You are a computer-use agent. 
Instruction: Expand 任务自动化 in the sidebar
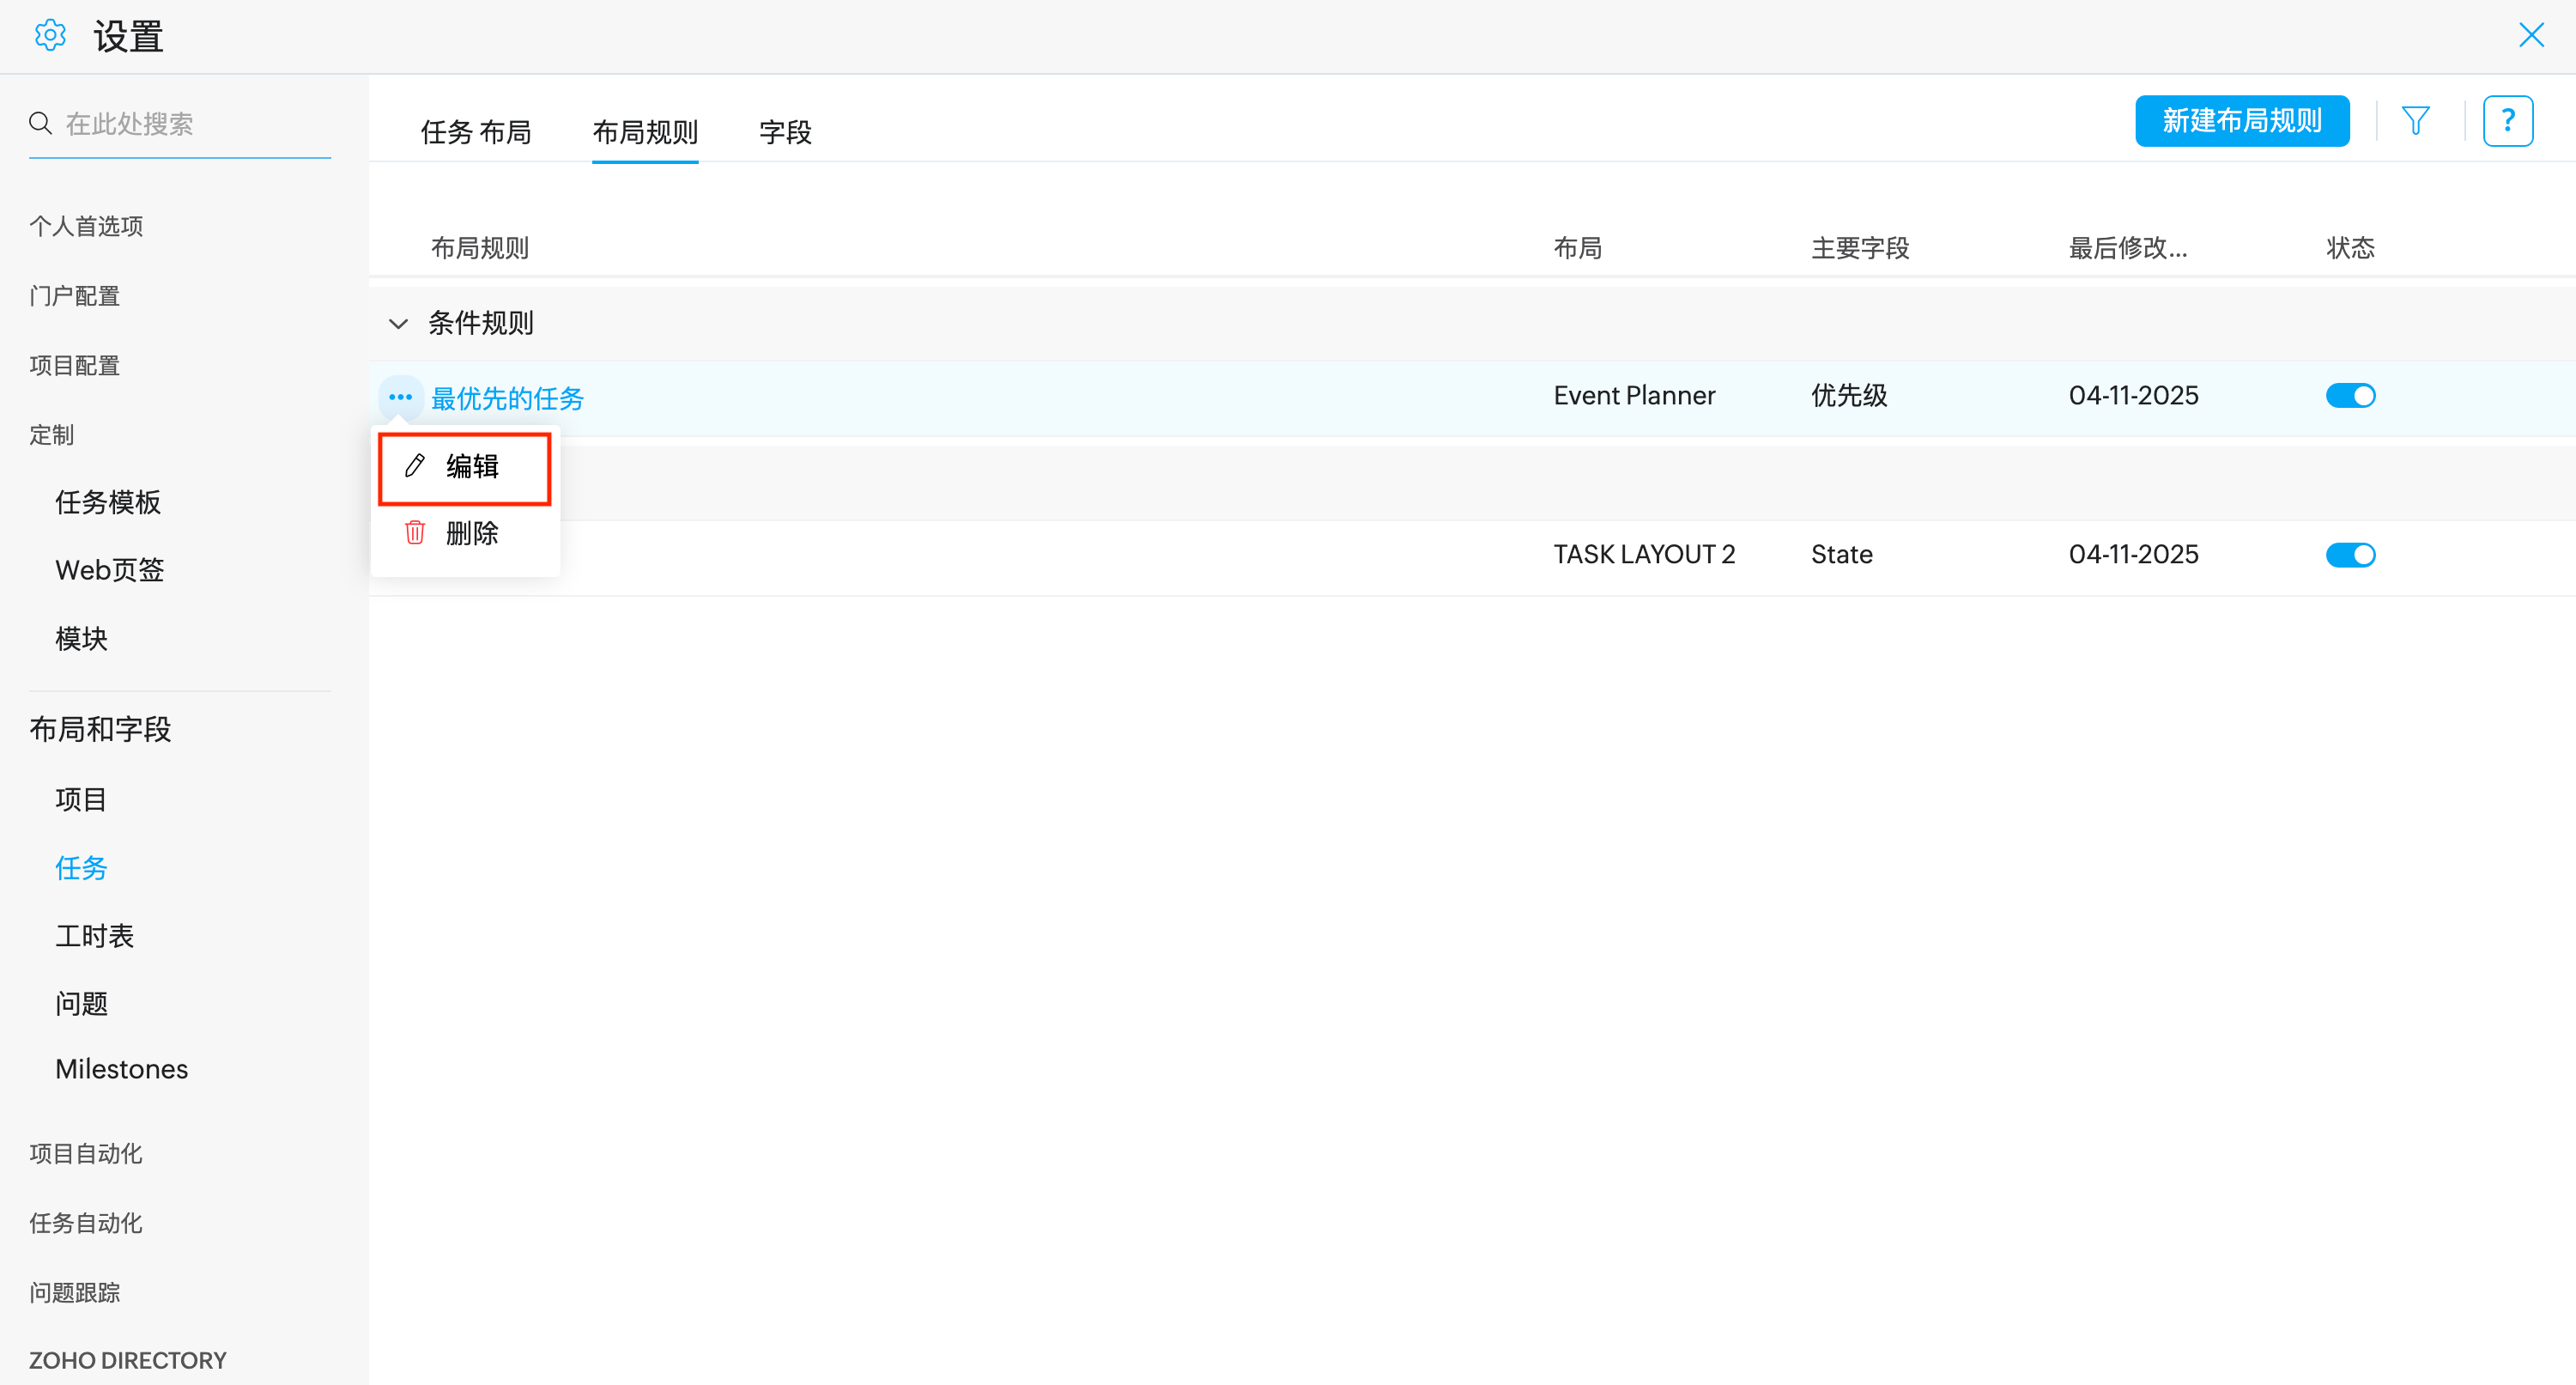pos(86,1223)
